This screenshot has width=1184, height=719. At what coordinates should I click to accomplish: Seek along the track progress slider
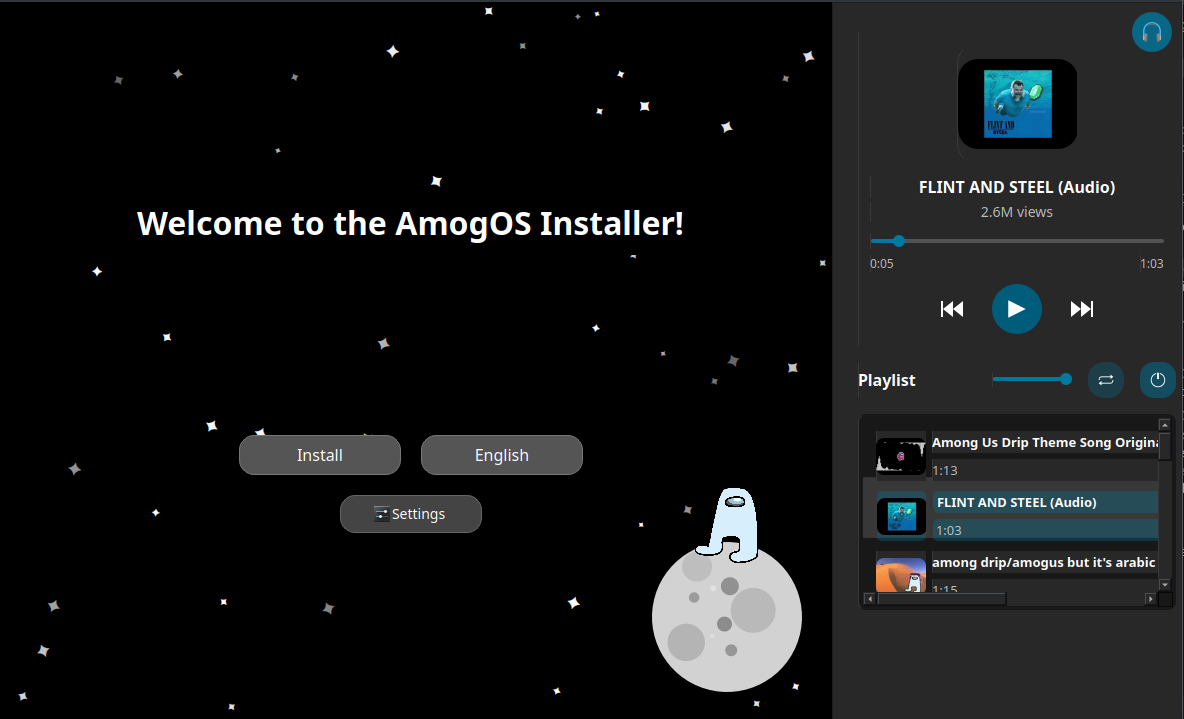pos(1016,241)
